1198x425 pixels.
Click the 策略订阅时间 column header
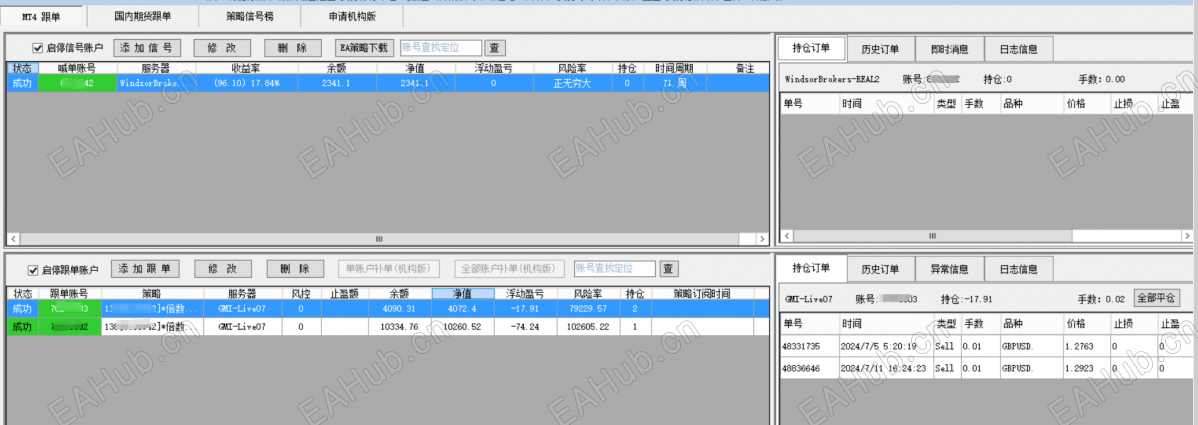702,294
